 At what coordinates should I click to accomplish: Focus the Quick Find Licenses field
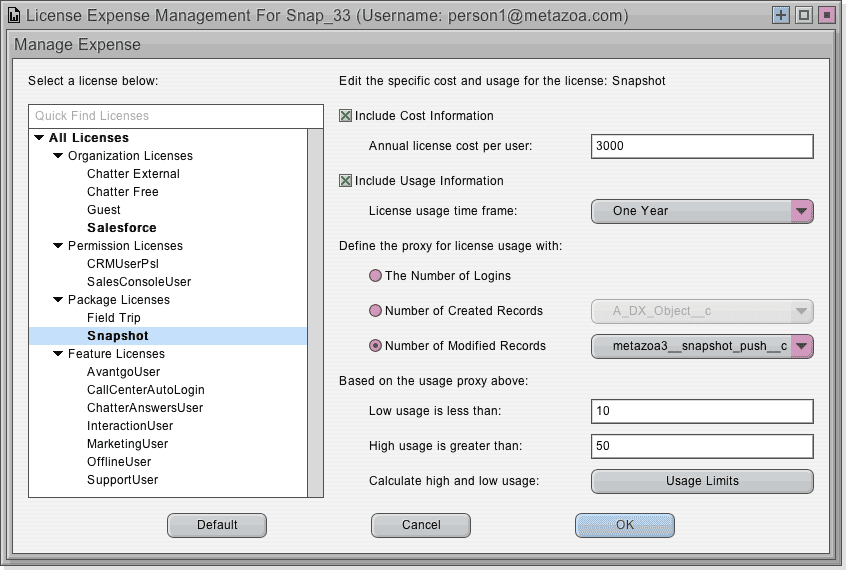(176, 116)
